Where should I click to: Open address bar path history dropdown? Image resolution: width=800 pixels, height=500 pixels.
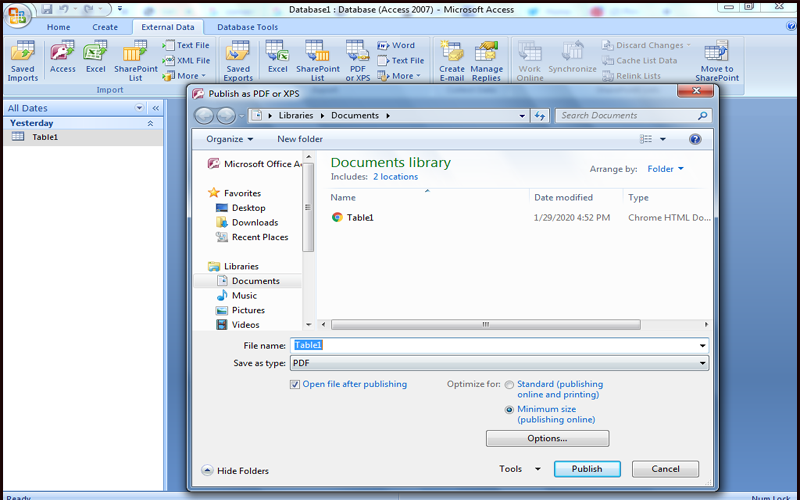tap(522, 116)
